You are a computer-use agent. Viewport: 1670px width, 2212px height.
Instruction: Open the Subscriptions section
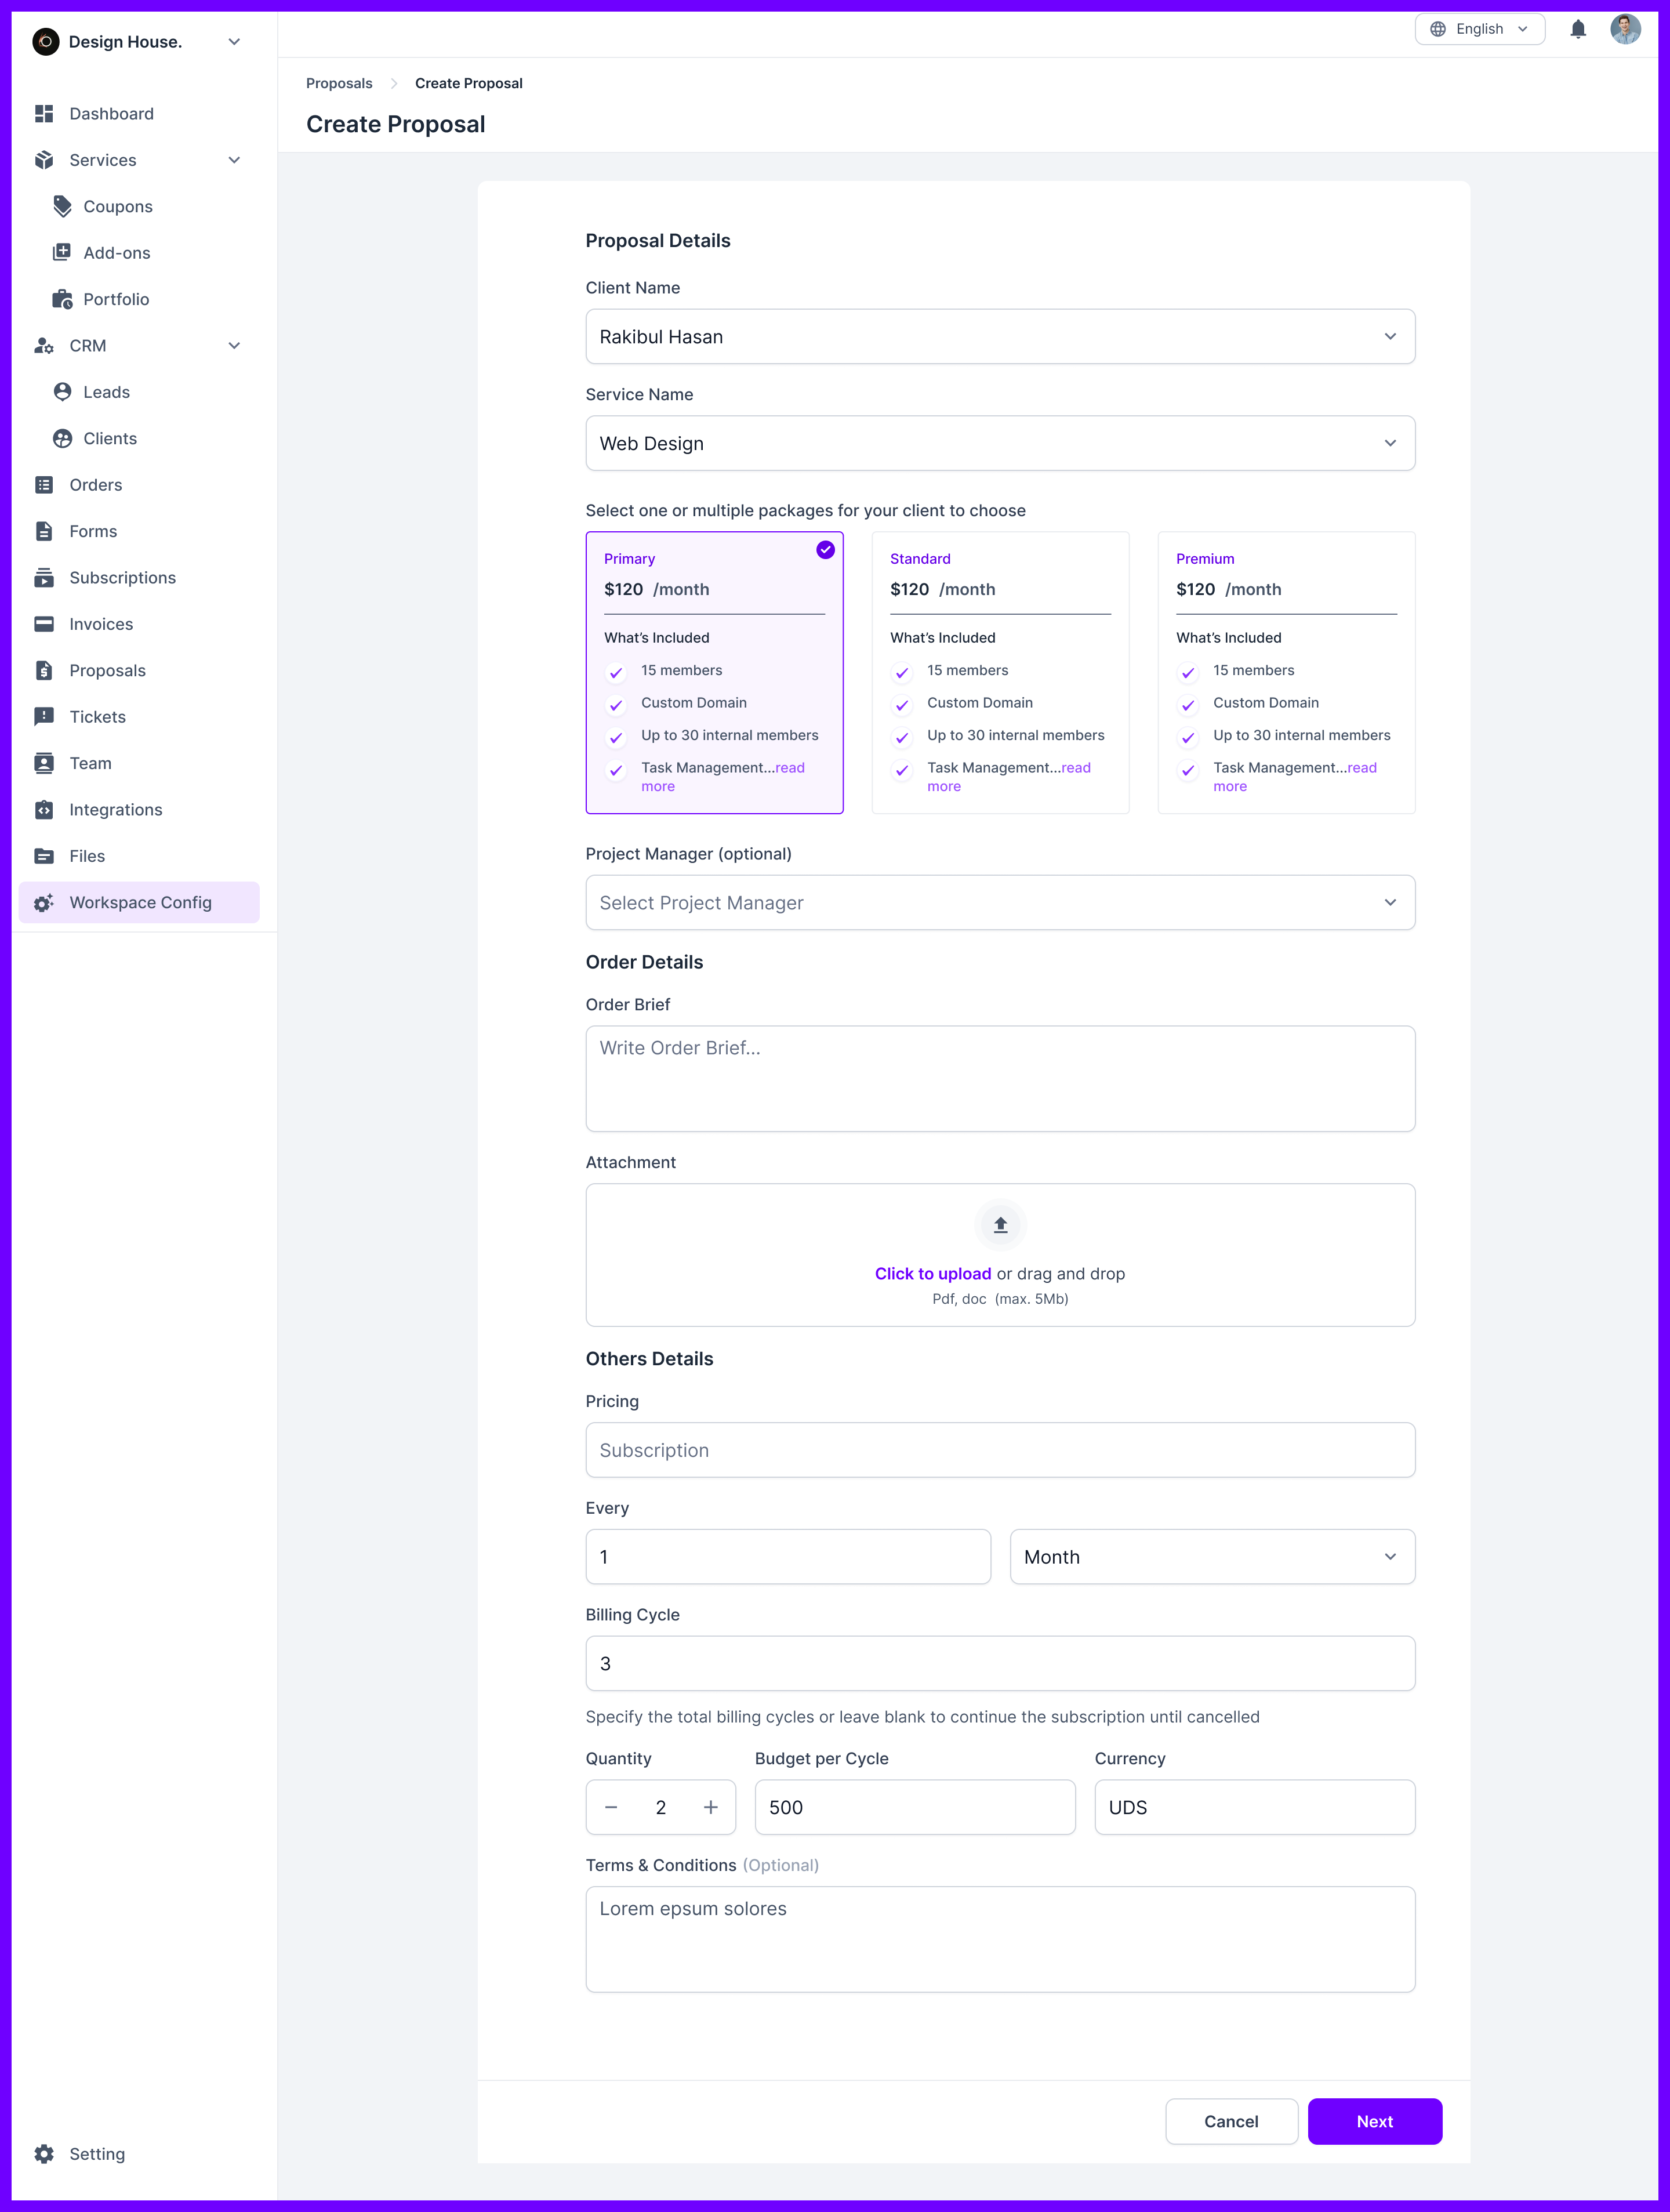tap(122, 577)
